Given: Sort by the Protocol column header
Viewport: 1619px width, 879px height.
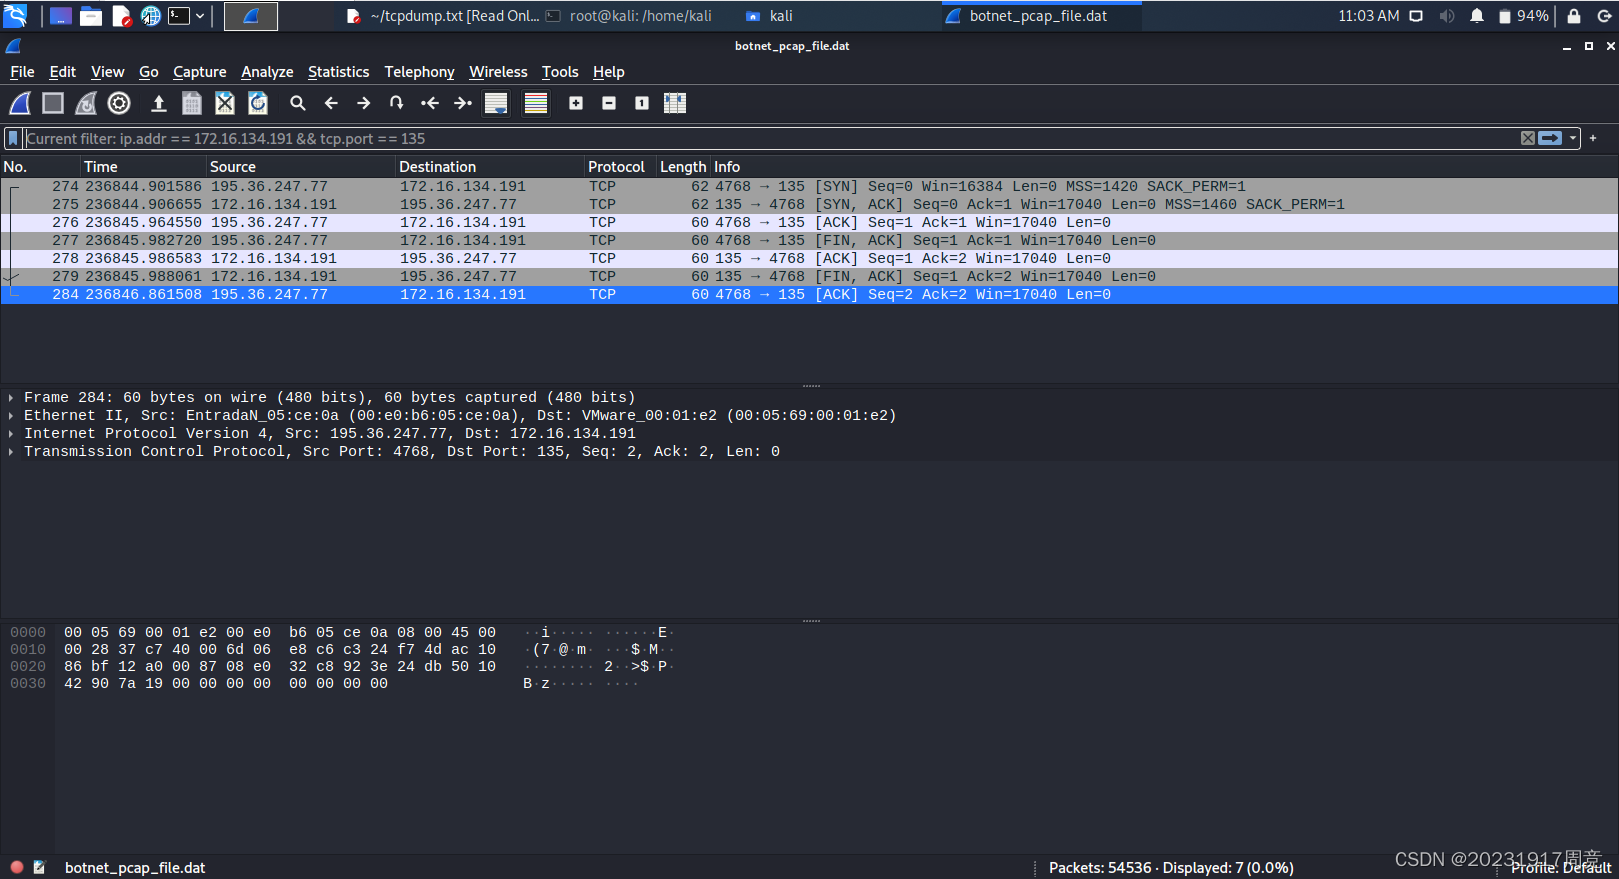Looking at the screenshot, I should [x=620, y=167].
